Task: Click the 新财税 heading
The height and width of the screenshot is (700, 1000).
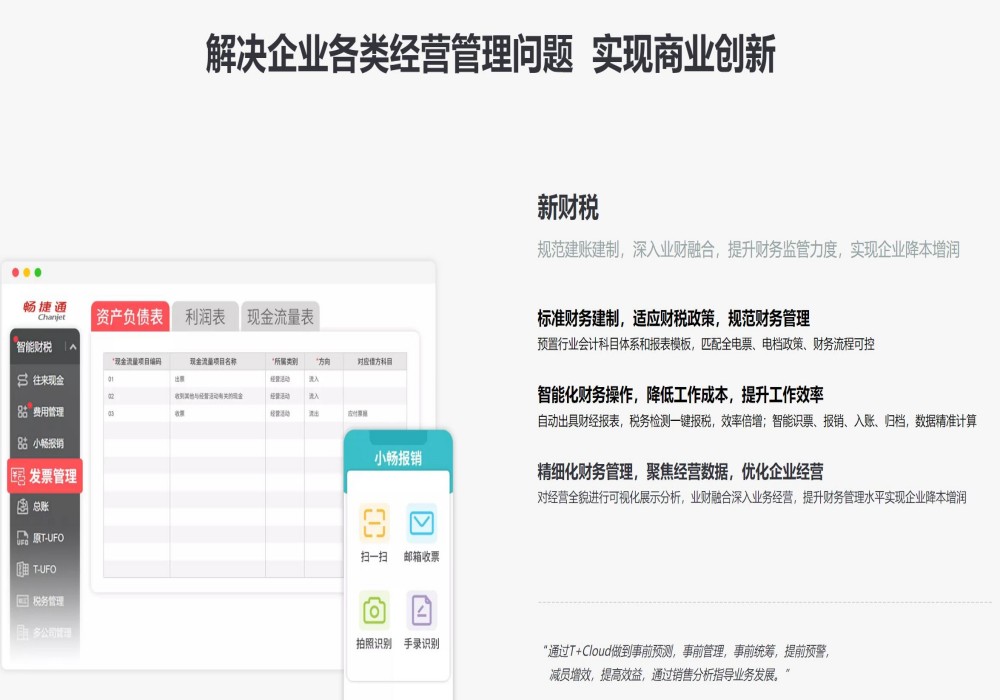Action: click(x=567, y=208)
